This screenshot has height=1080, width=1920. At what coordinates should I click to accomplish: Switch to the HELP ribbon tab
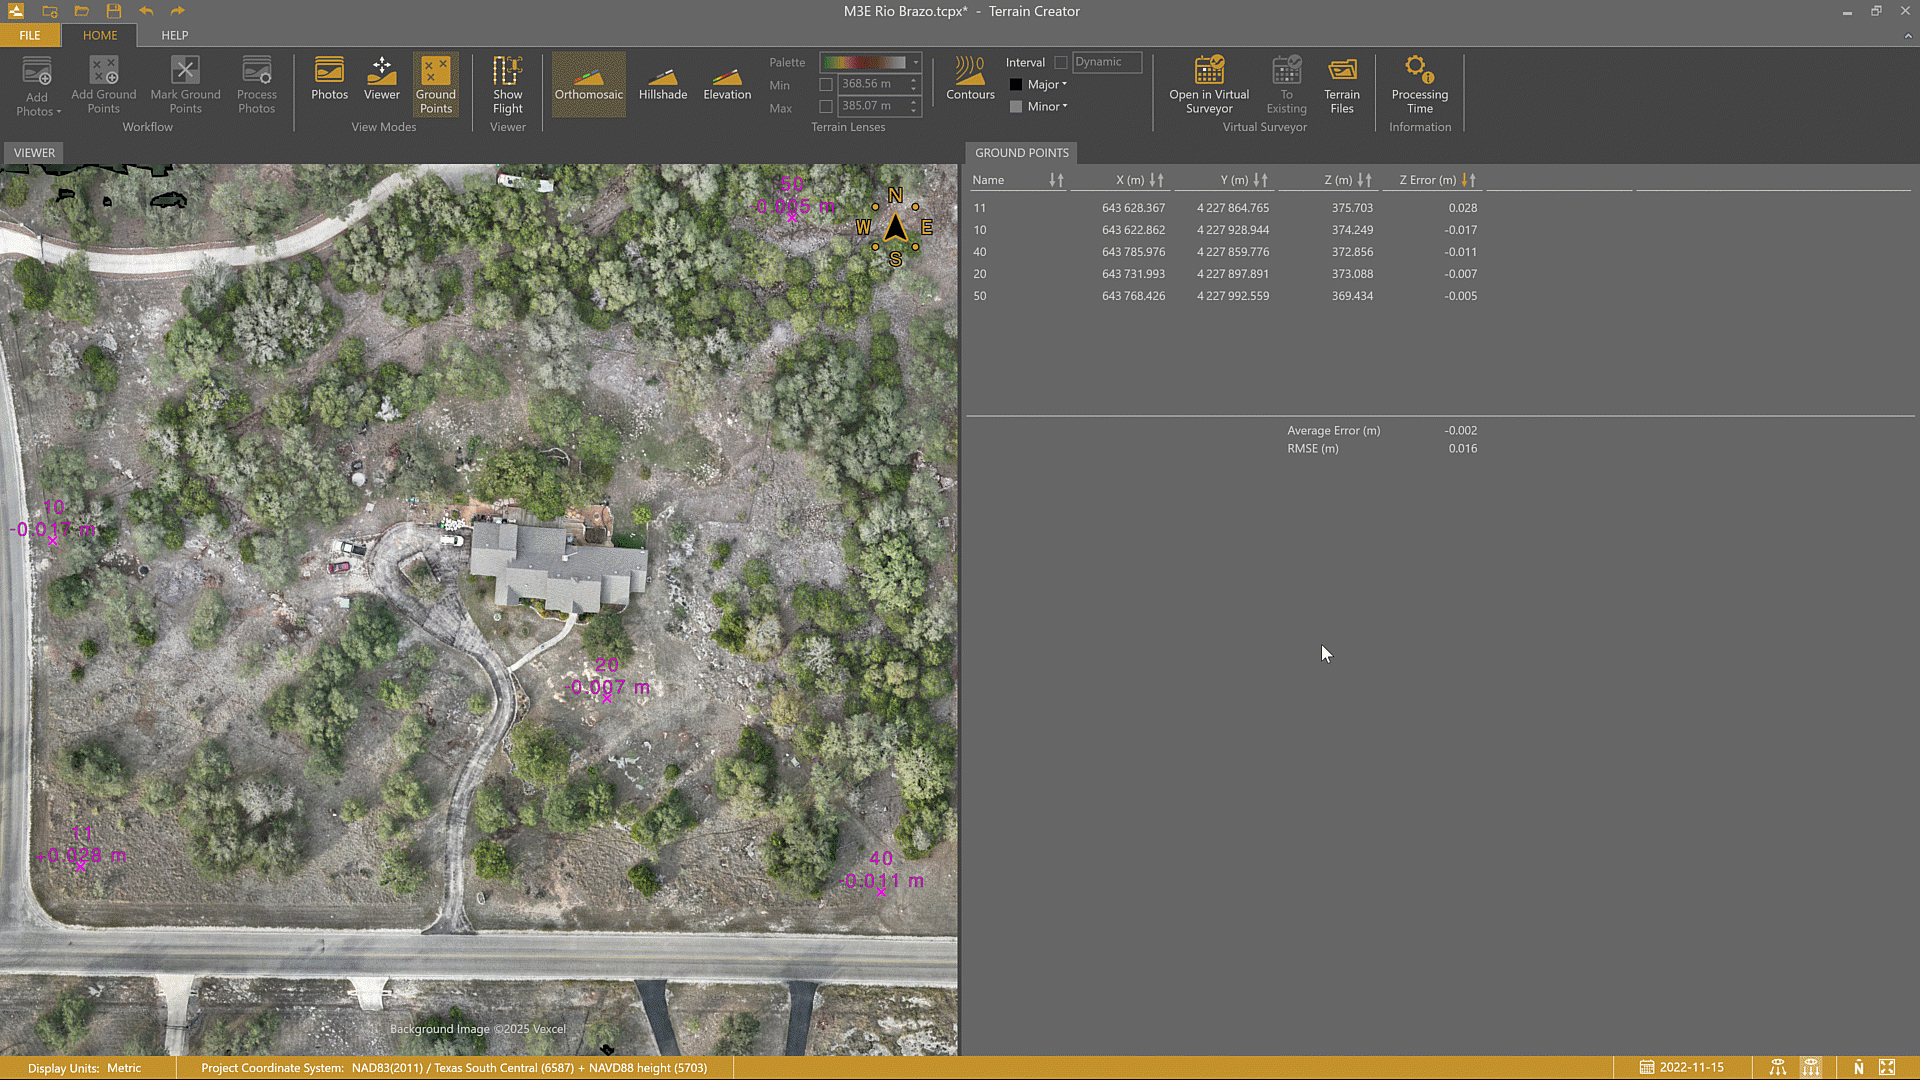point(174,35)
